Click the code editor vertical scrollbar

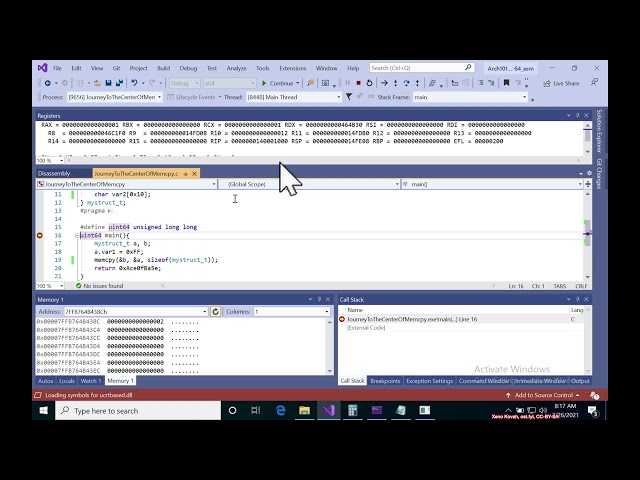[x=587, y=236]
